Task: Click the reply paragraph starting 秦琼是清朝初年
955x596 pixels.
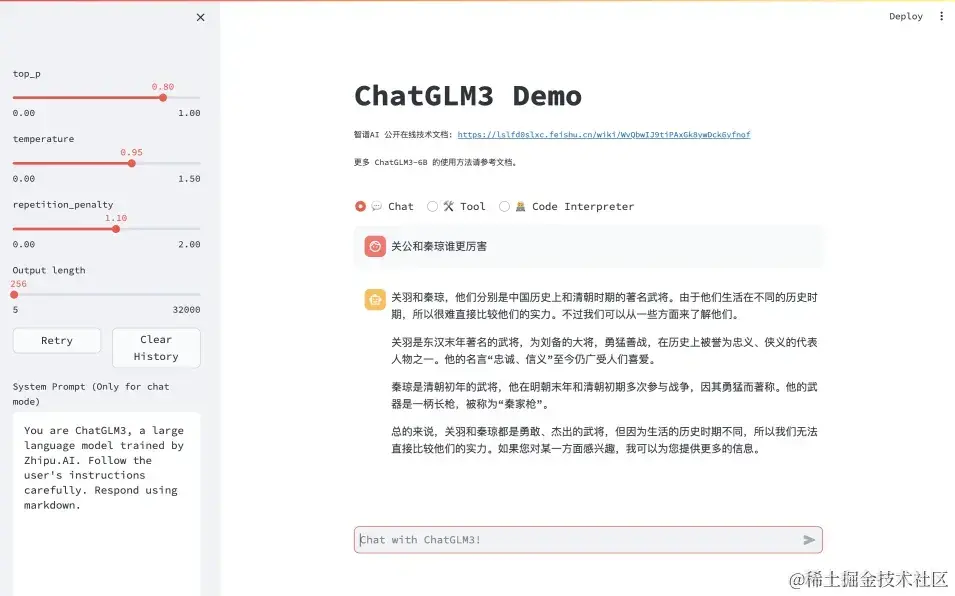Action: pos(604,395)
